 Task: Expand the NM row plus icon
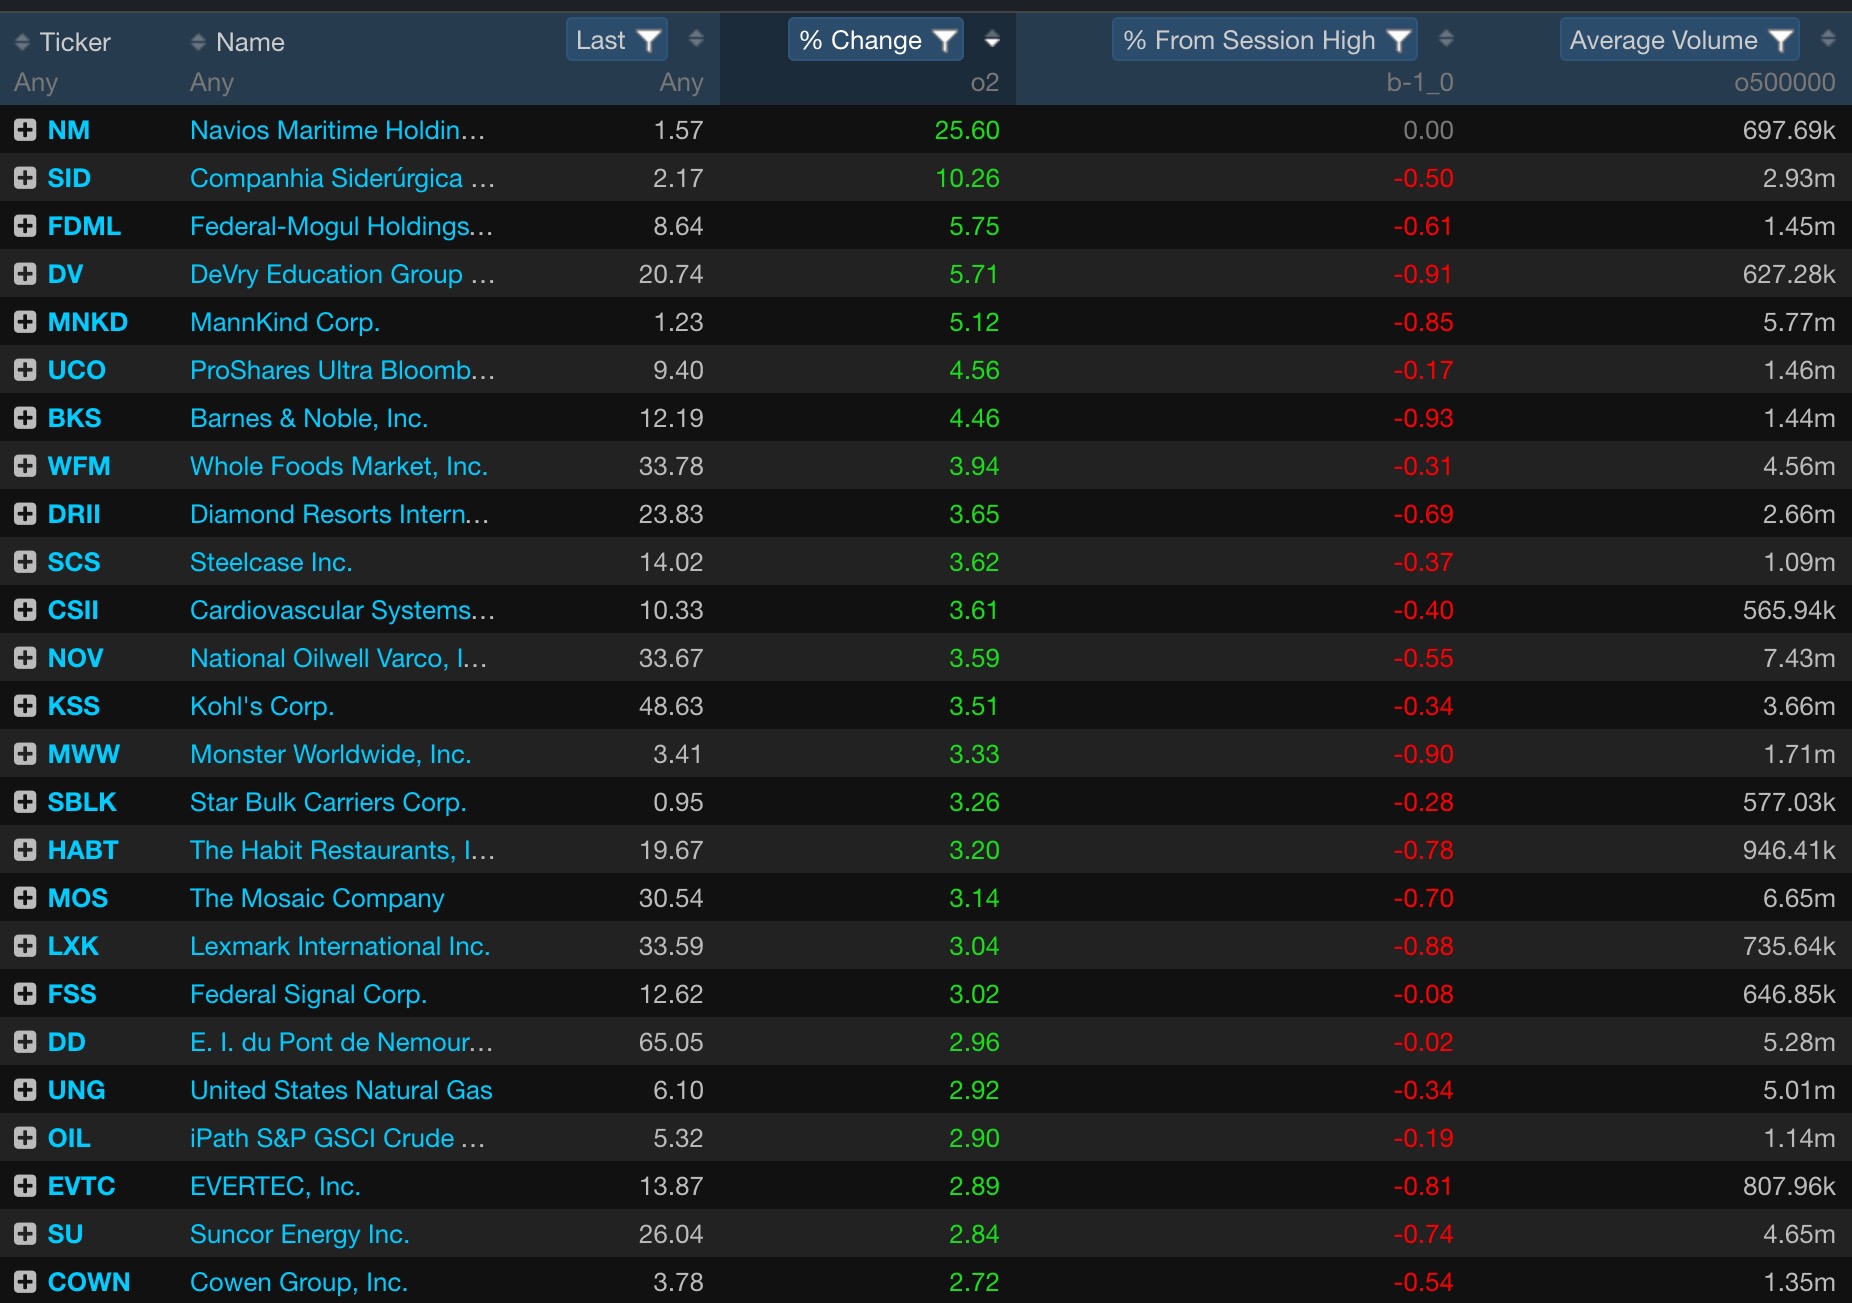pyautogui.click(x=25, y=130)
